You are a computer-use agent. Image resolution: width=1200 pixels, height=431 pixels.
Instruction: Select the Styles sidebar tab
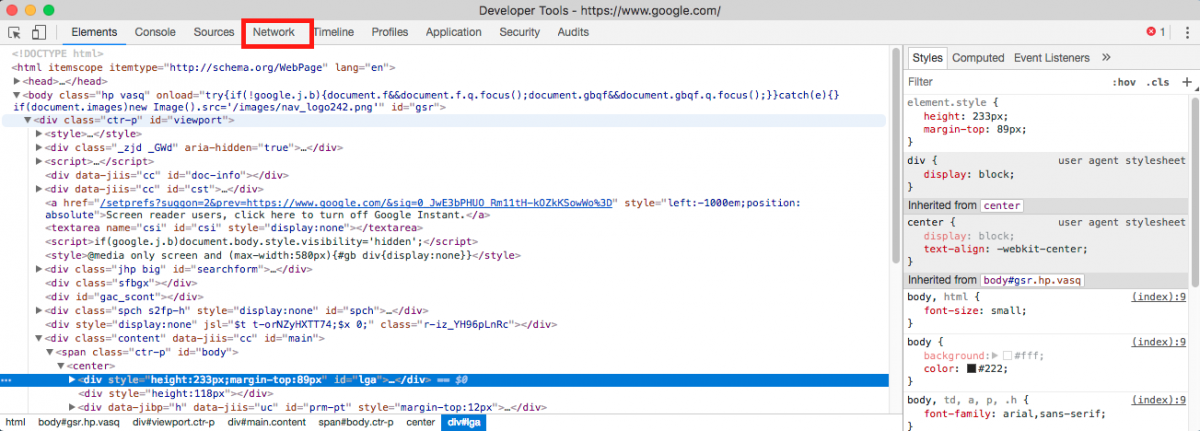click(927, 58)
